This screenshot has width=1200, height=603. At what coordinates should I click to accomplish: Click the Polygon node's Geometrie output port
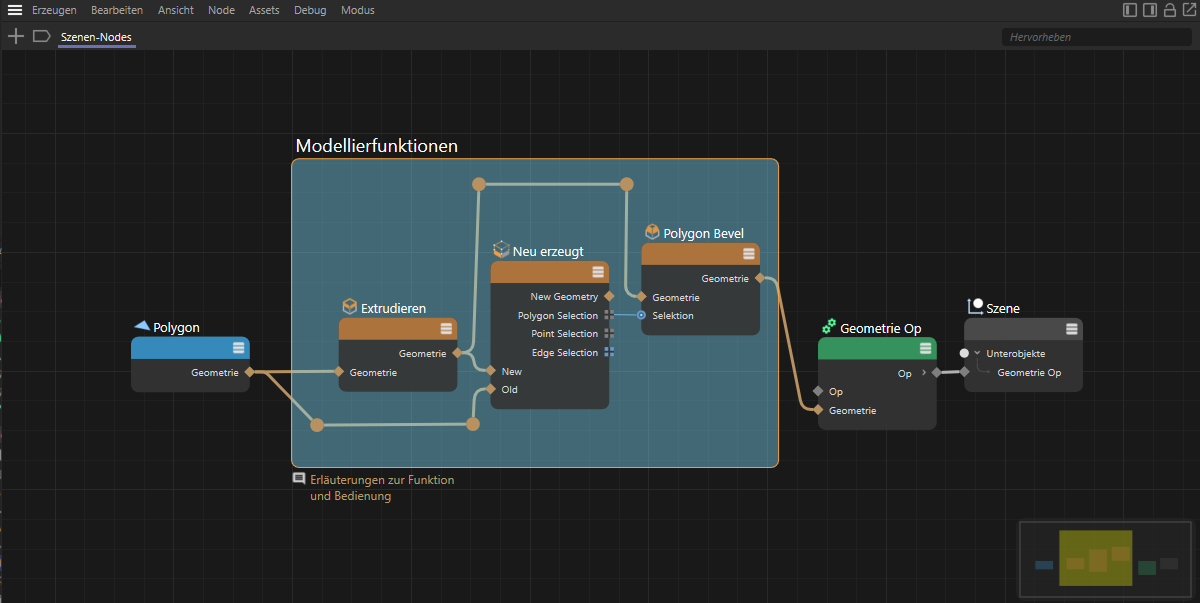248,372
